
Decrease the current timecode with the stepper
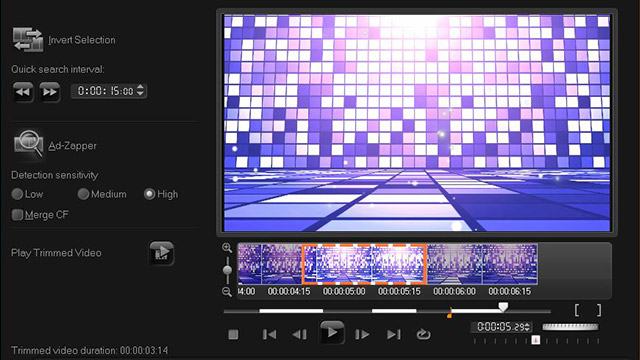tap(527, 329)
